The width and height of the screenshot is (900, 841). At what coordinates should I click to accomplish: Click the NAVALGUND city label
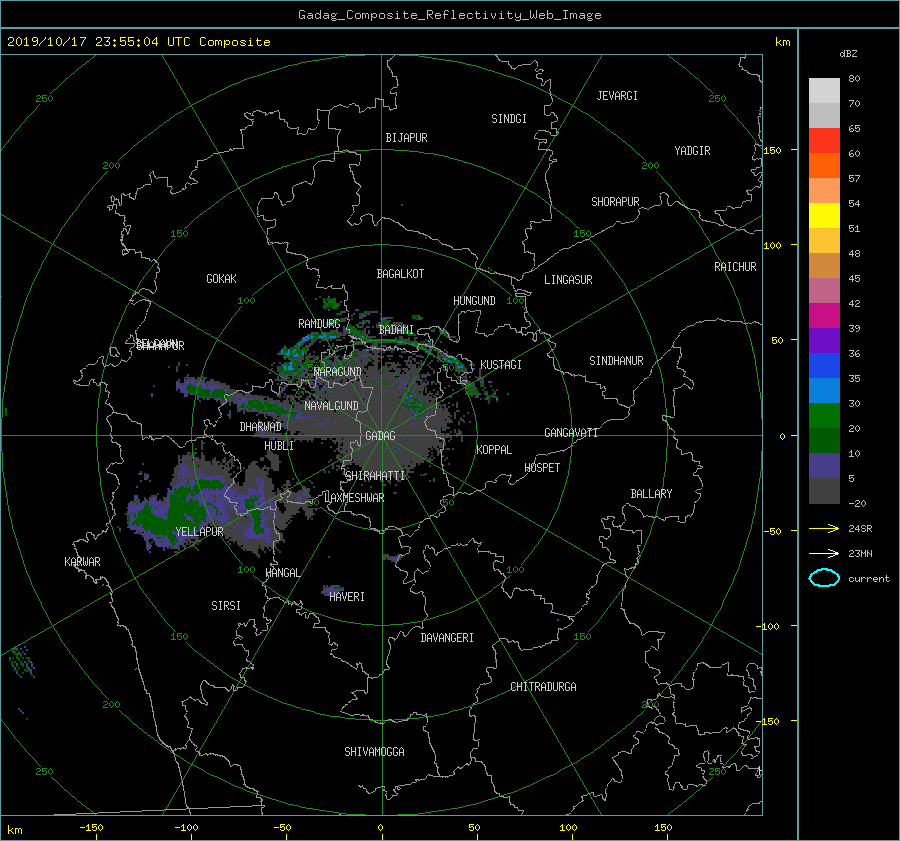pyautogui.click(x=331, y=406)
